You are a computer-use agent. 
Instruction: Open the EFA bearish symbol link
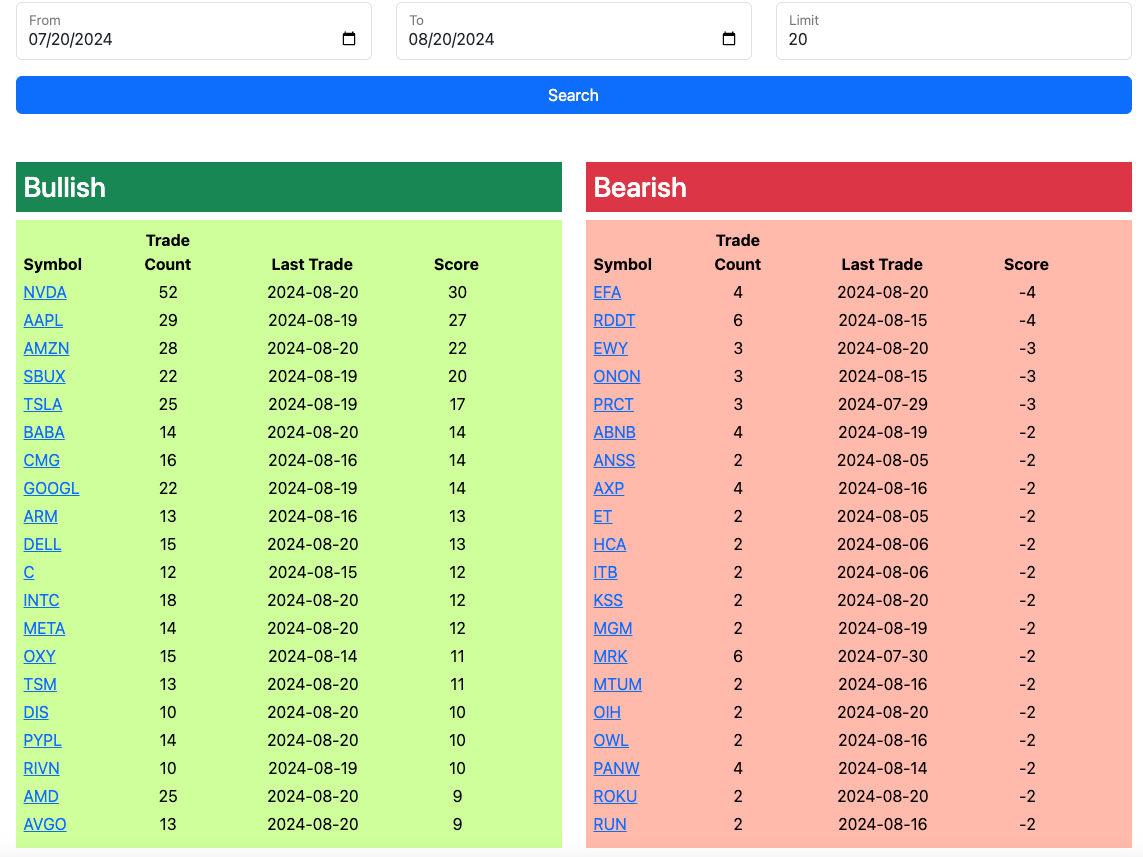click(607, 292)
